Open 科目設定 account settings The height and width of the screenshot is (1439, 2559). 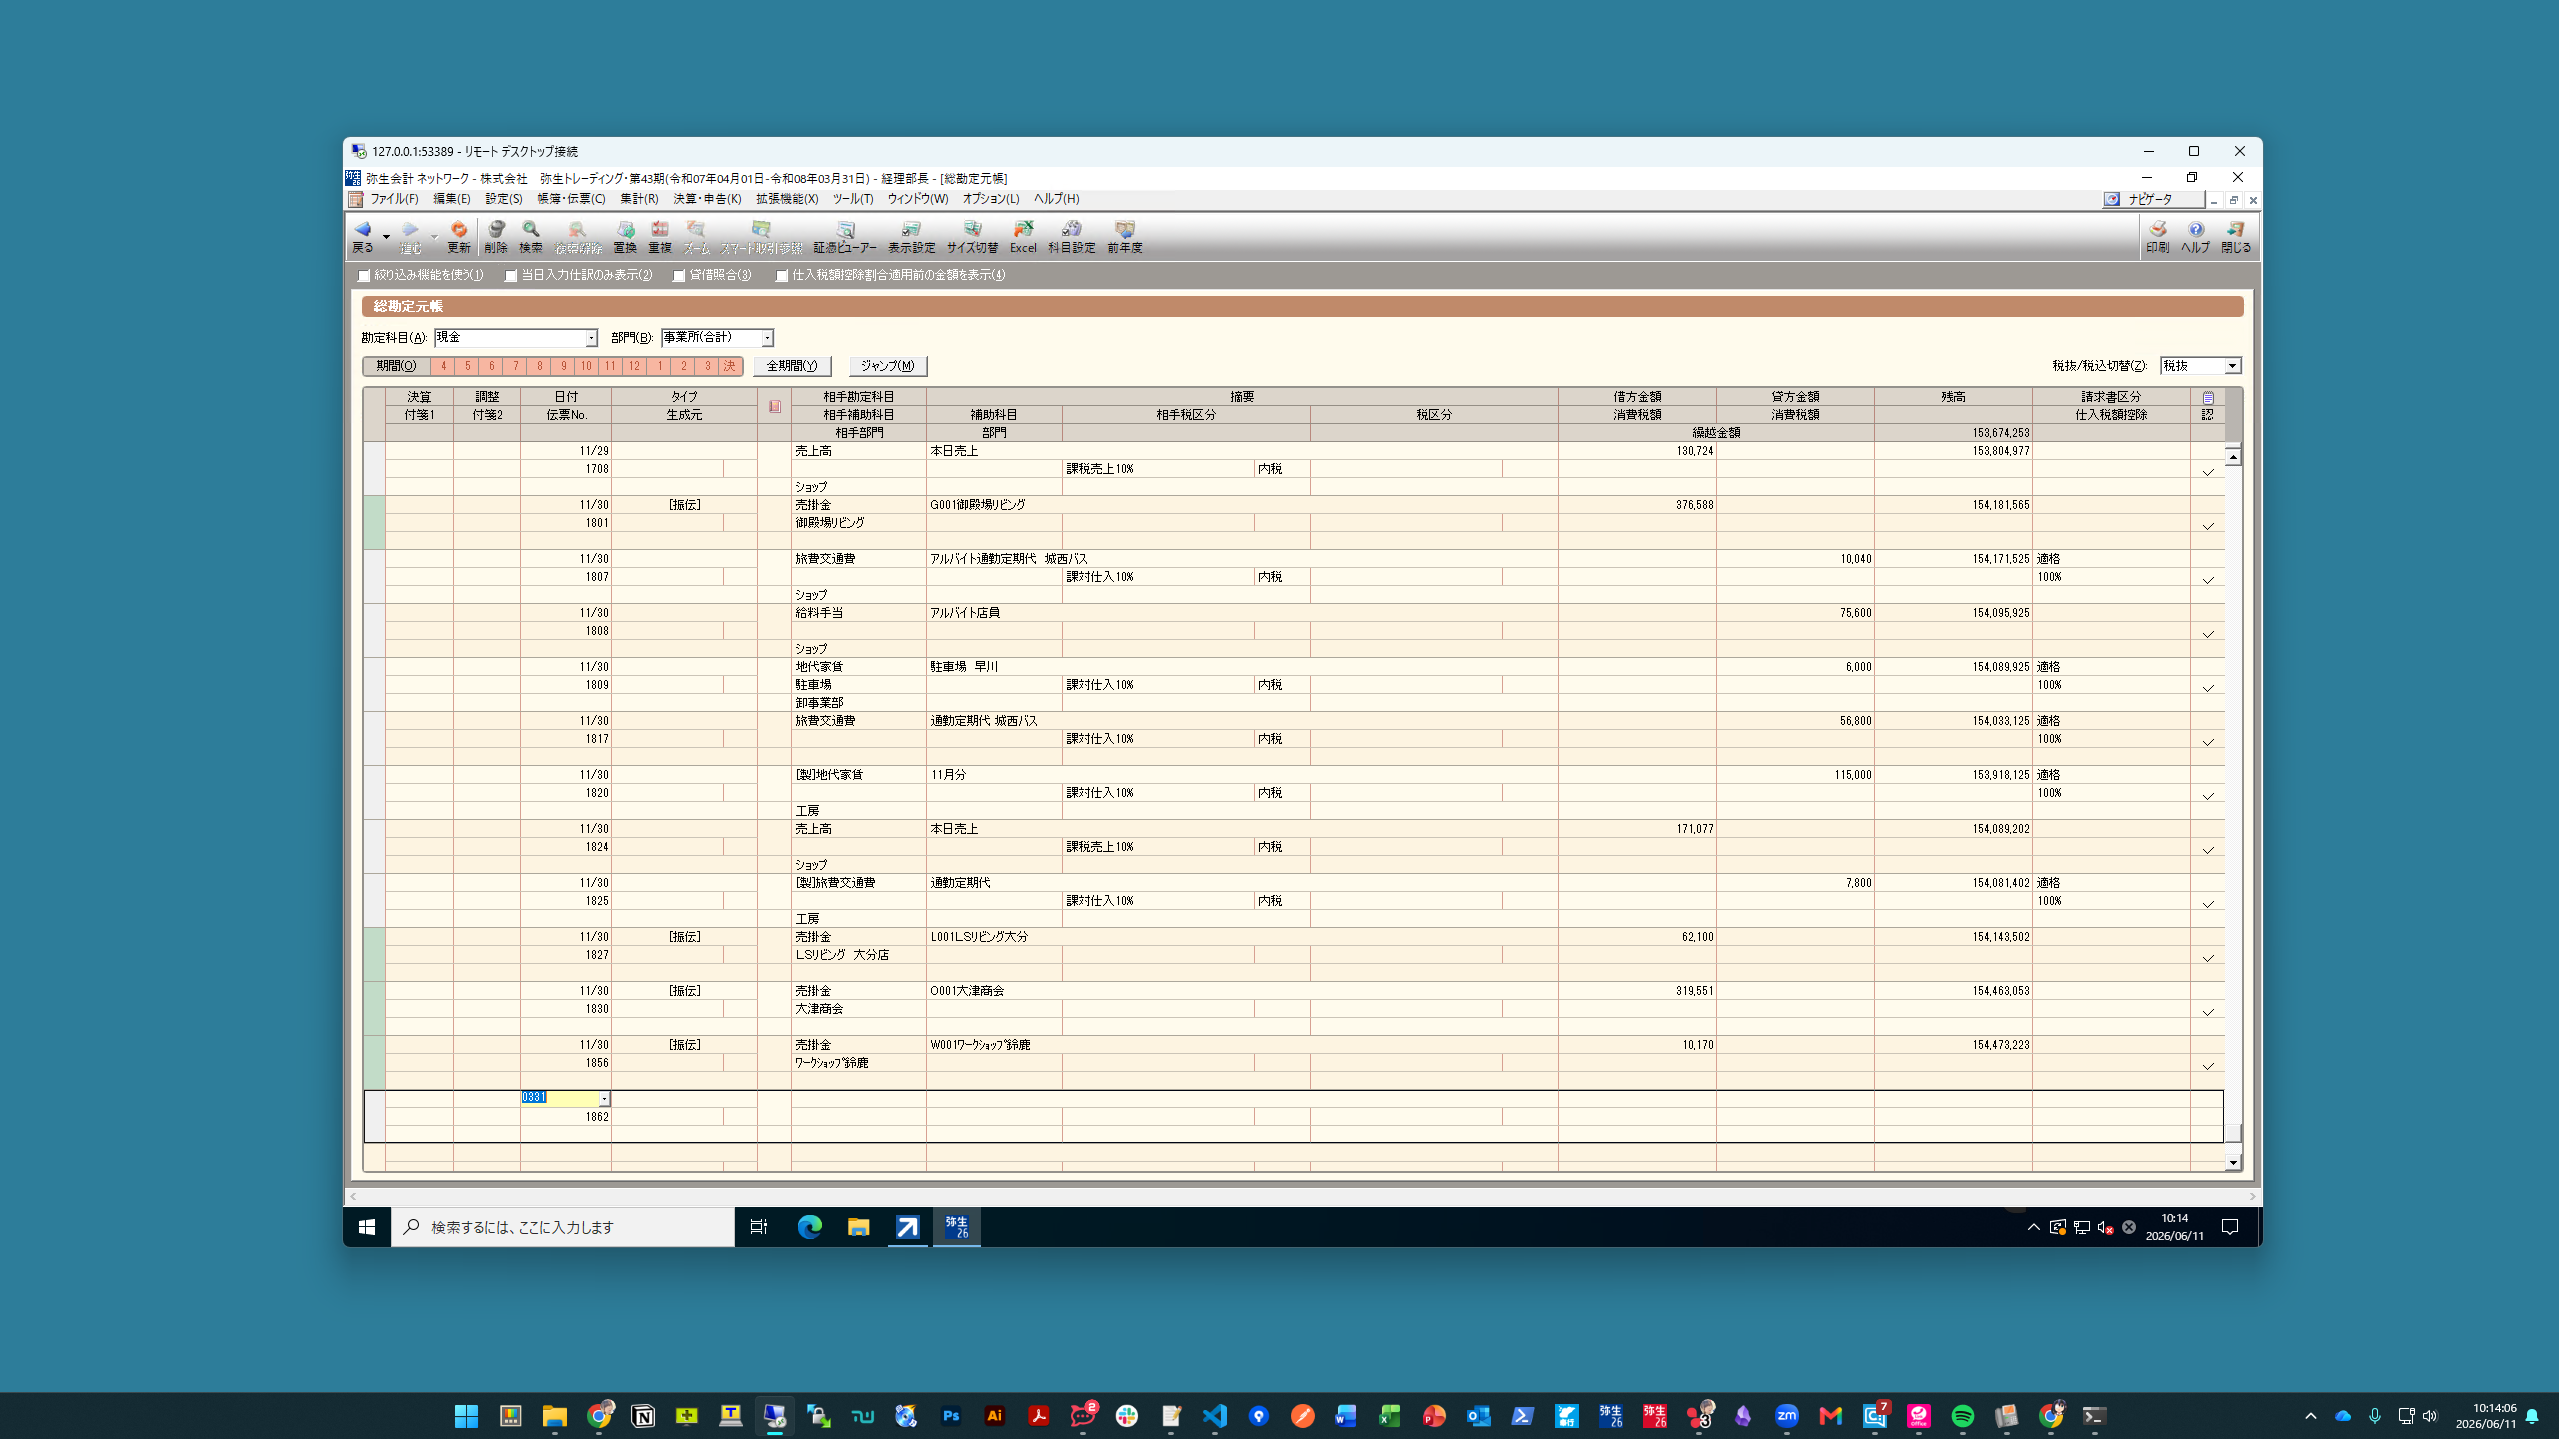1071,236
